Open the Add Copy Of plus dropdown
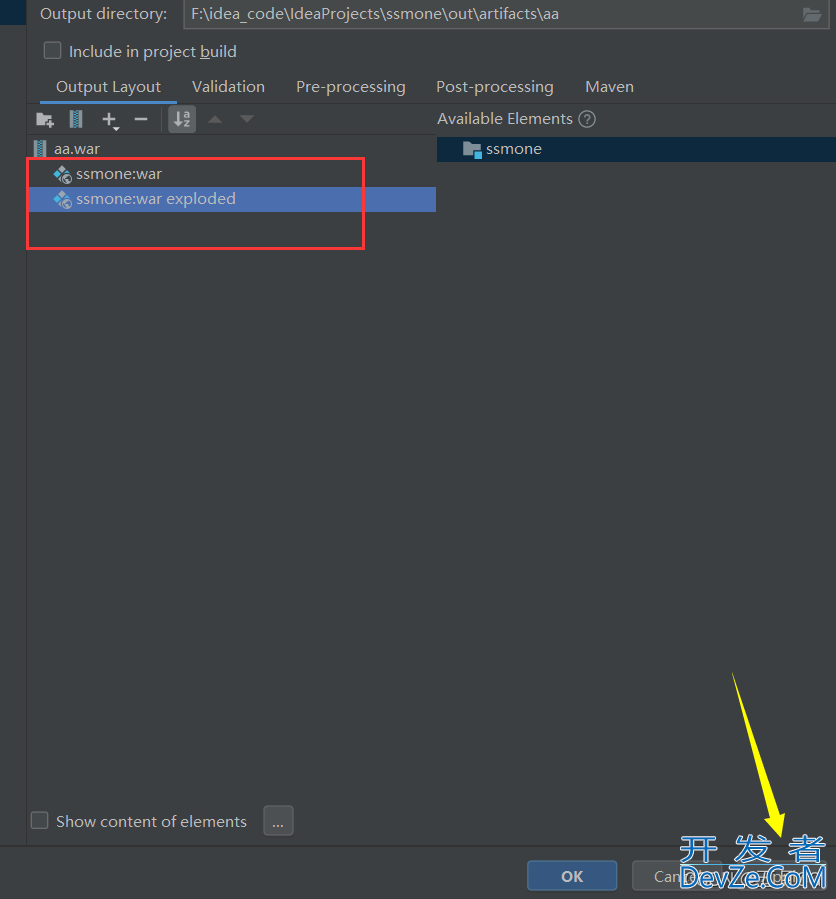Screen dimensions: 836x899 pyautogui.click(x=110, y=120)
